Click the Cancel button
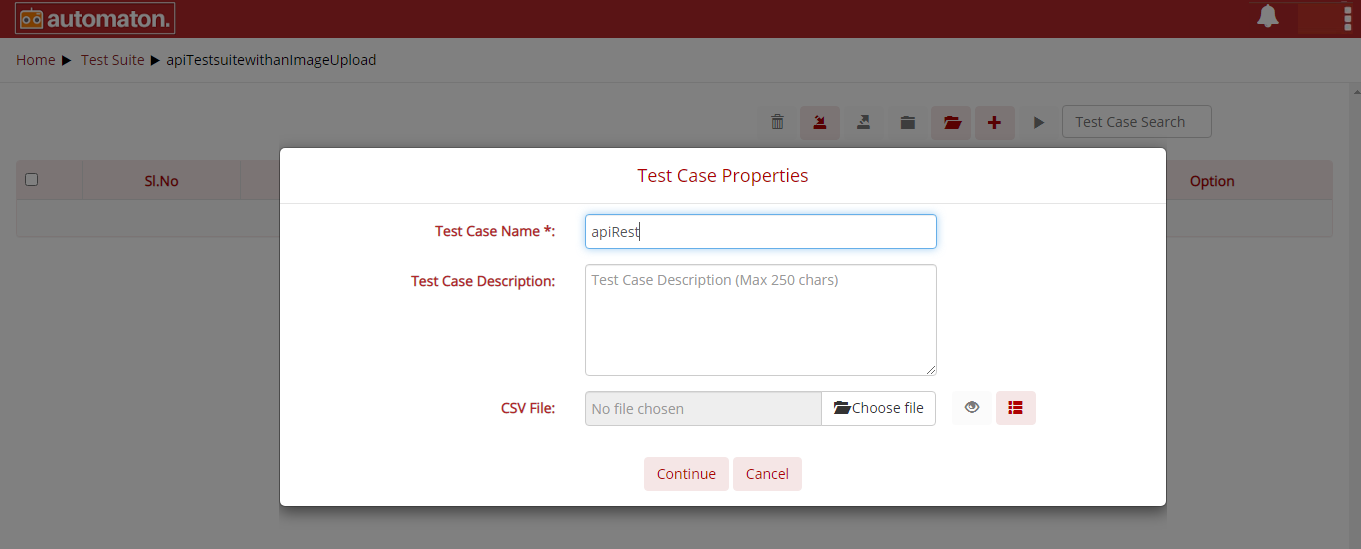1361x549 pixels. [767, 474]
